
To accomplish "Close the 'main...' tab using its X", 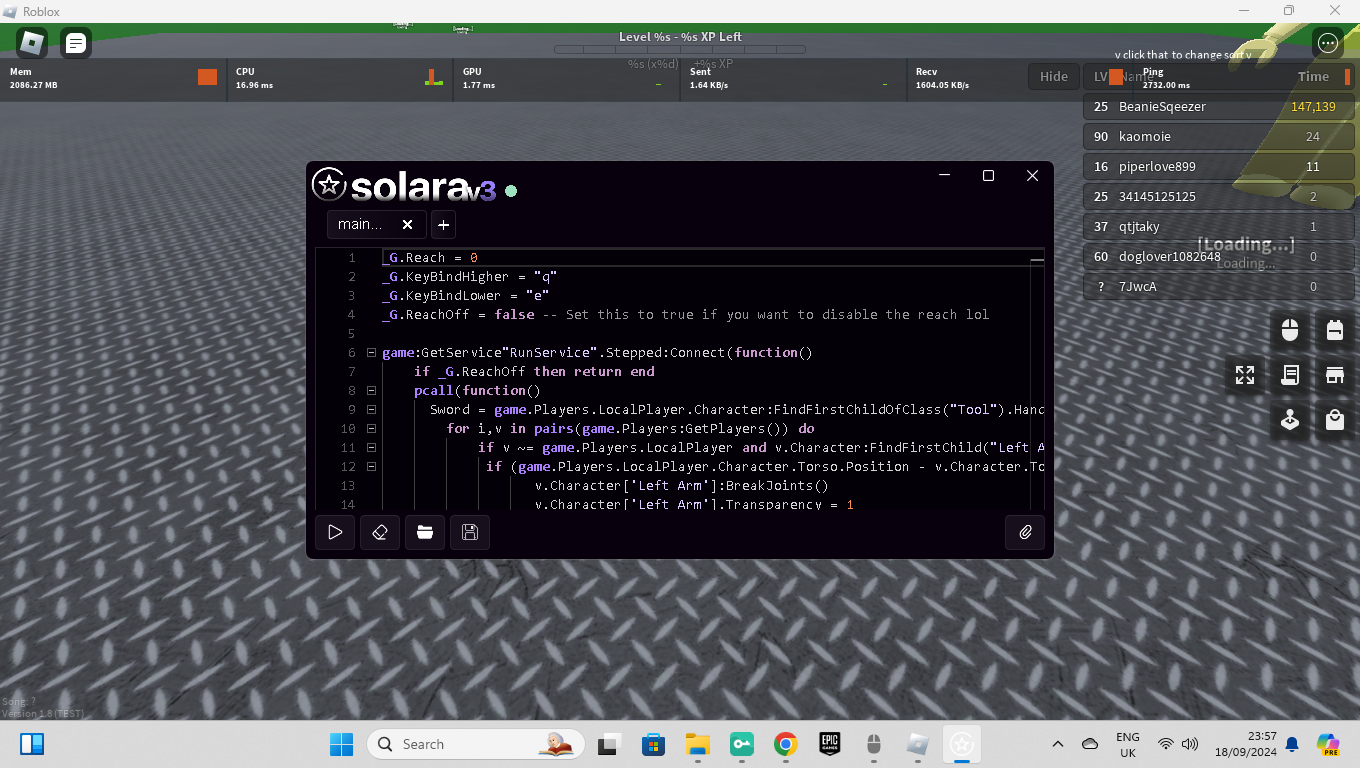I will click(407, 225).
